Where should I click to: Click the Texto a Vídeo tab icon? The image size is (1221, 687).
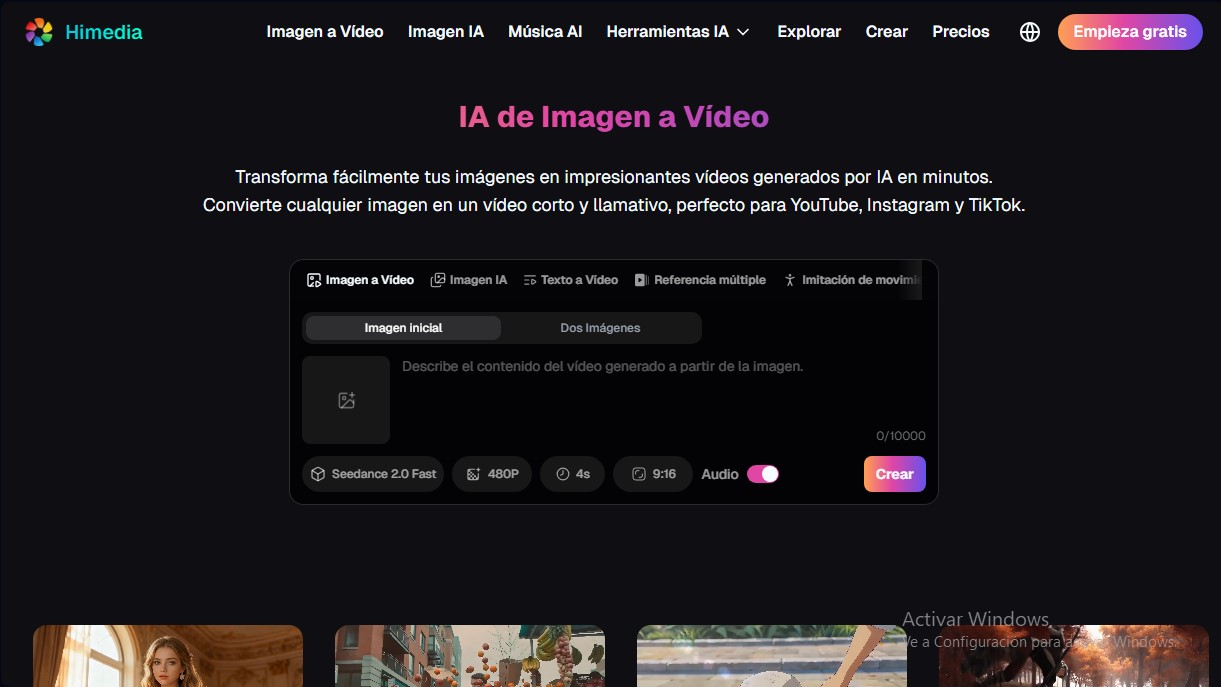pyautogui.click(x=530, y=280)
